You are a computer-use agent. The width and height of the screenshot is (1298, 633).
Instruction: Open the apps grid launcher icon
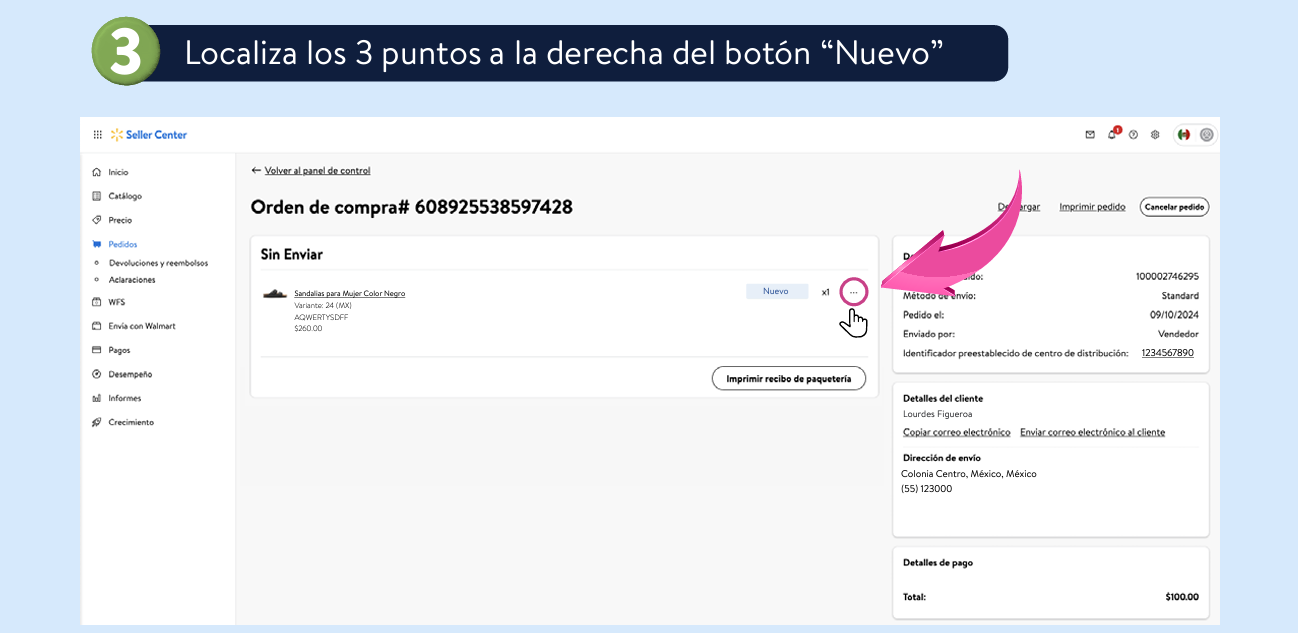[97, 135]
